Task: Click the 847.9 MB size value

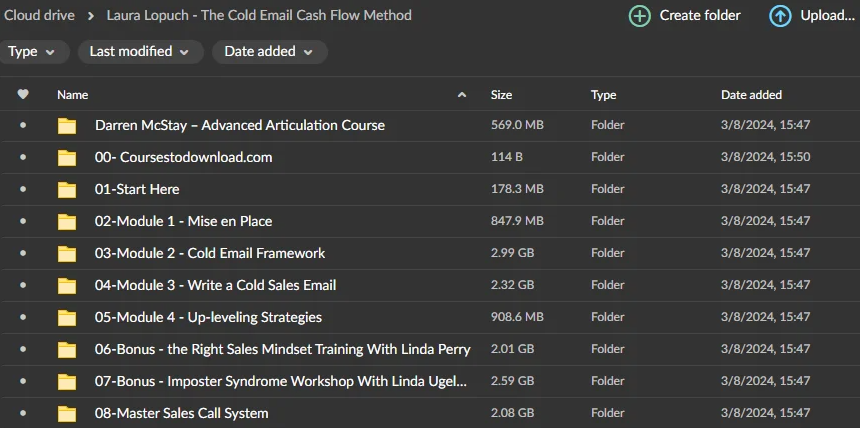Action: [517, 221]
